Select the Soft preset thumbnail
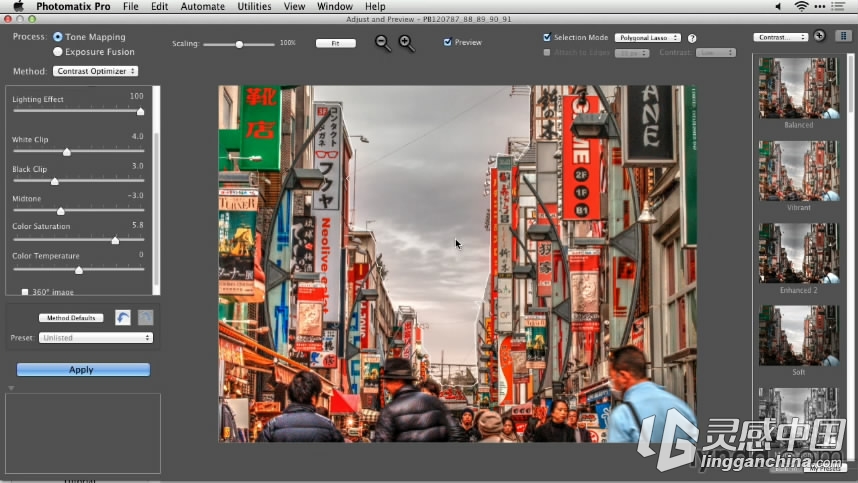 798,335
